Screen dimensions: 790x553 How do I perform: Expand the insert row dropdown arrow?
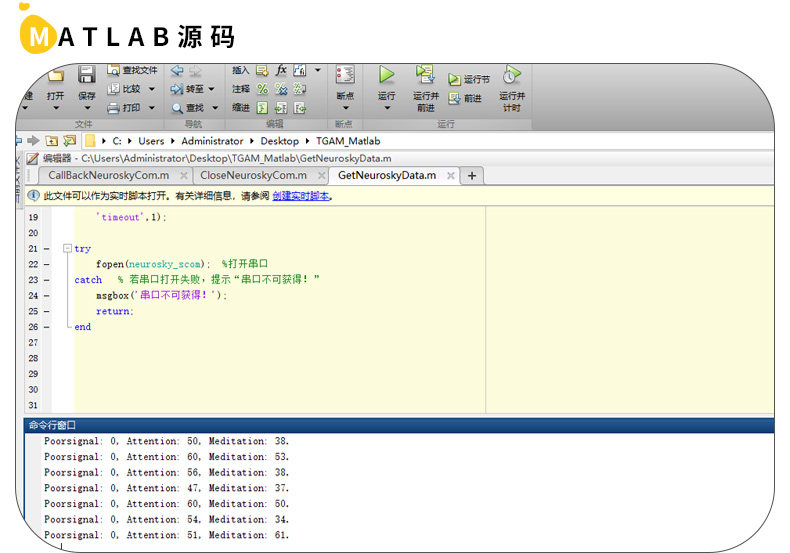coord(318,70)
